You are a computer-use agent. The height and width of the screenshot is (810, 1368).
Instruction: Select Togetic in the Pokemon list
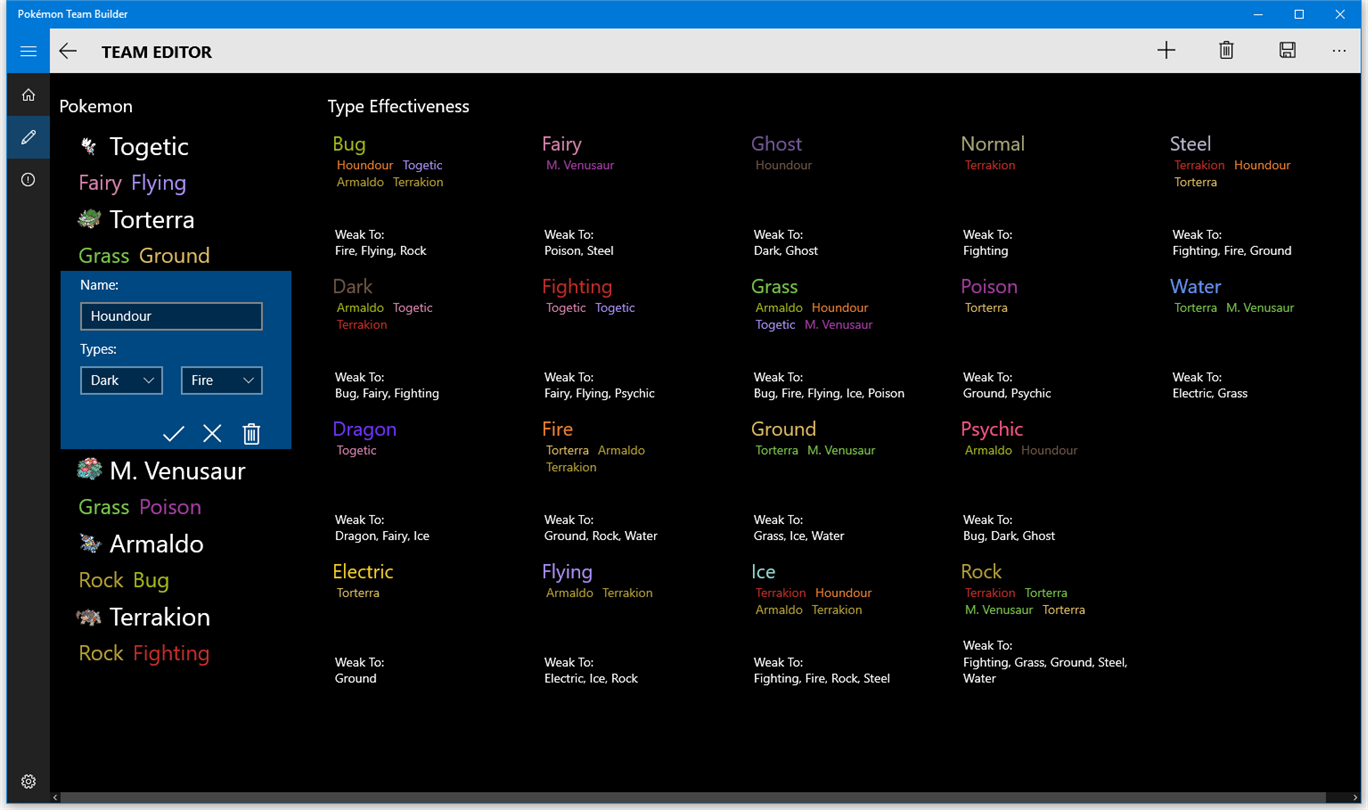(x=149, y=147)
